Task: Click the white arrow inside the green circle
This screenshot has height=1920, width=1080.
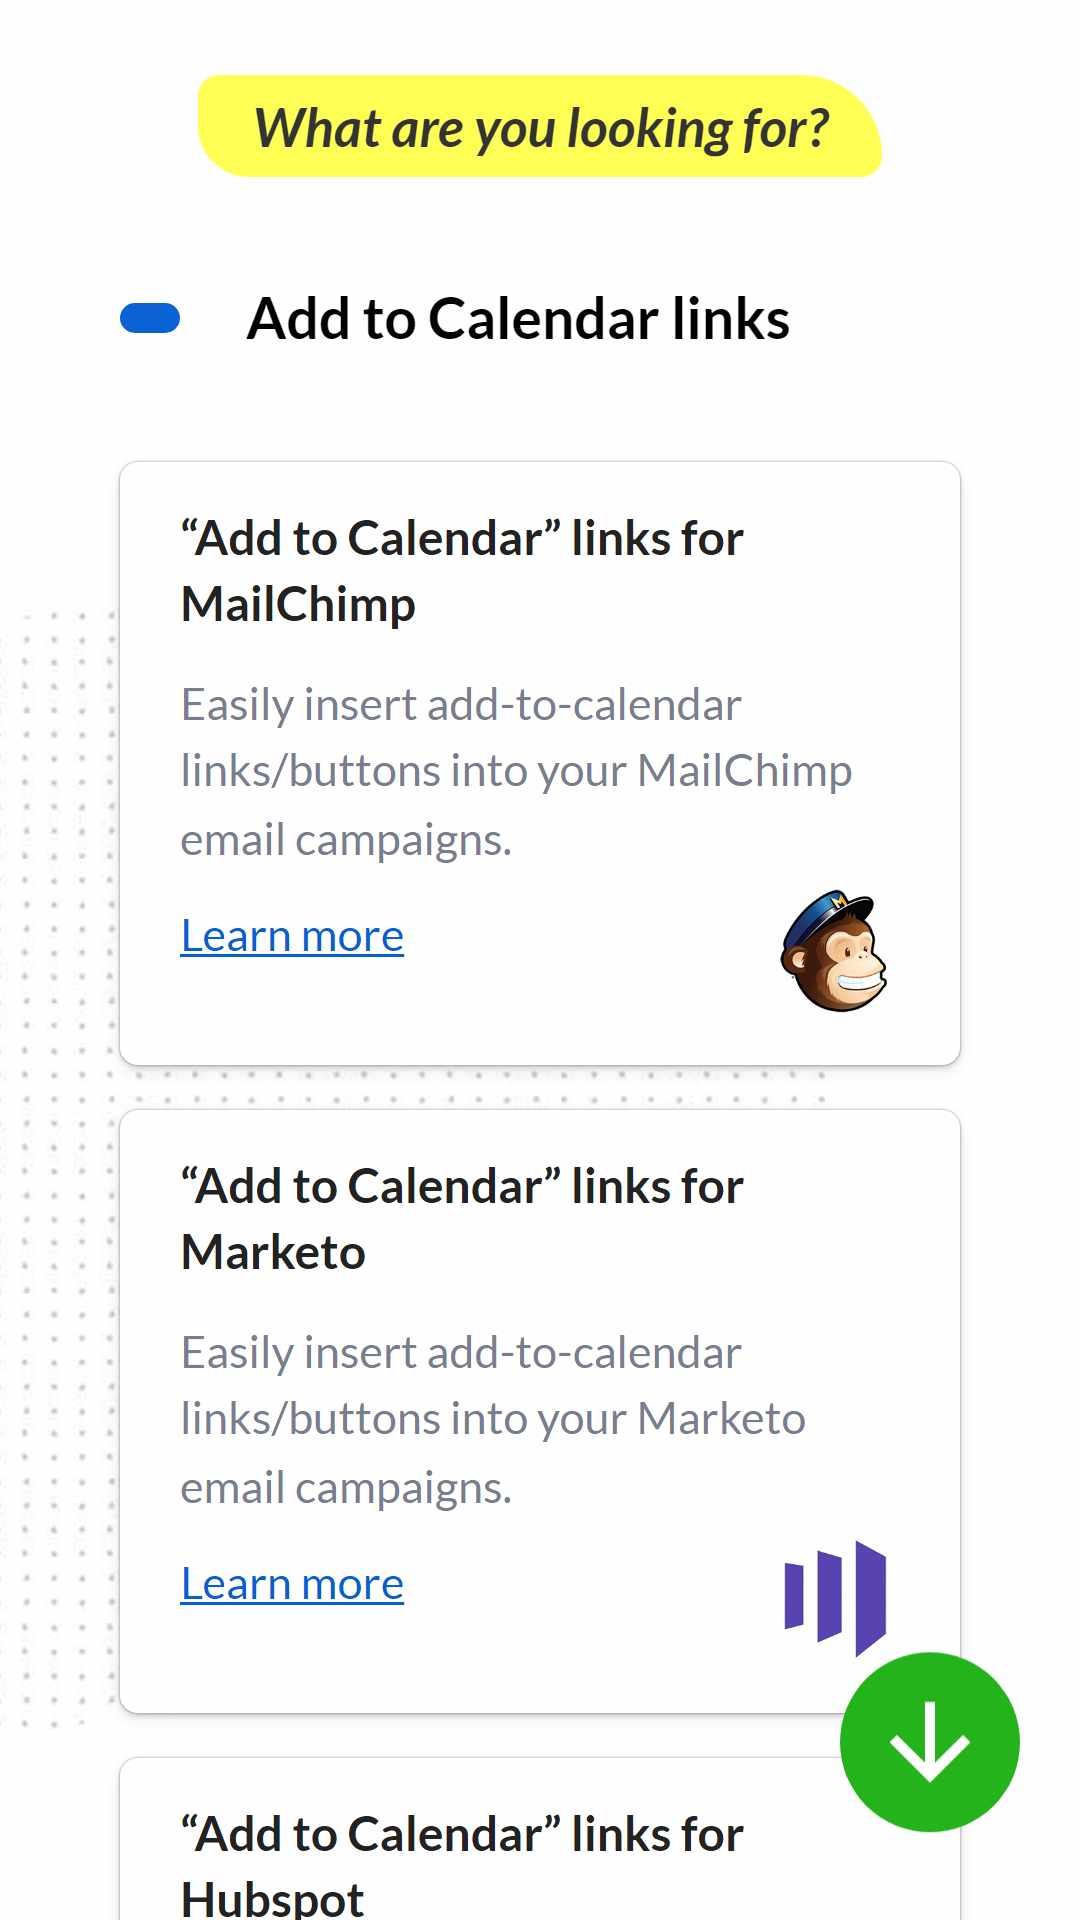Action: click(930, 1742)
